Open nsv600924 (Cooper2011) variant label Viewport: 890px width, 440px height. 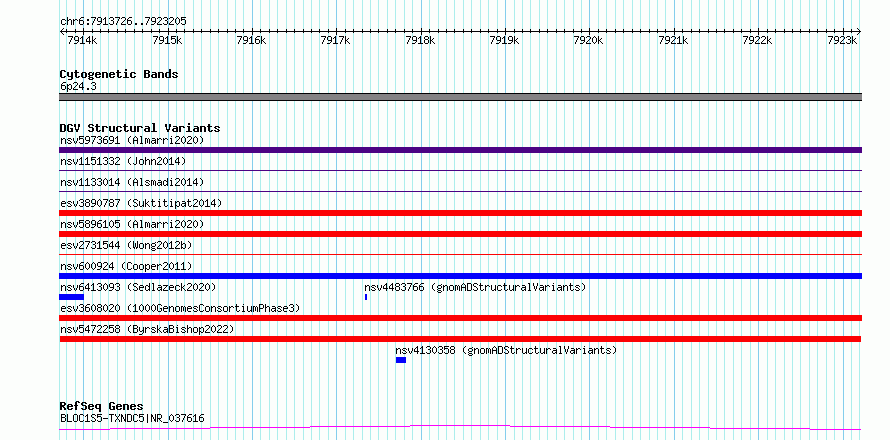coord(126,266)
